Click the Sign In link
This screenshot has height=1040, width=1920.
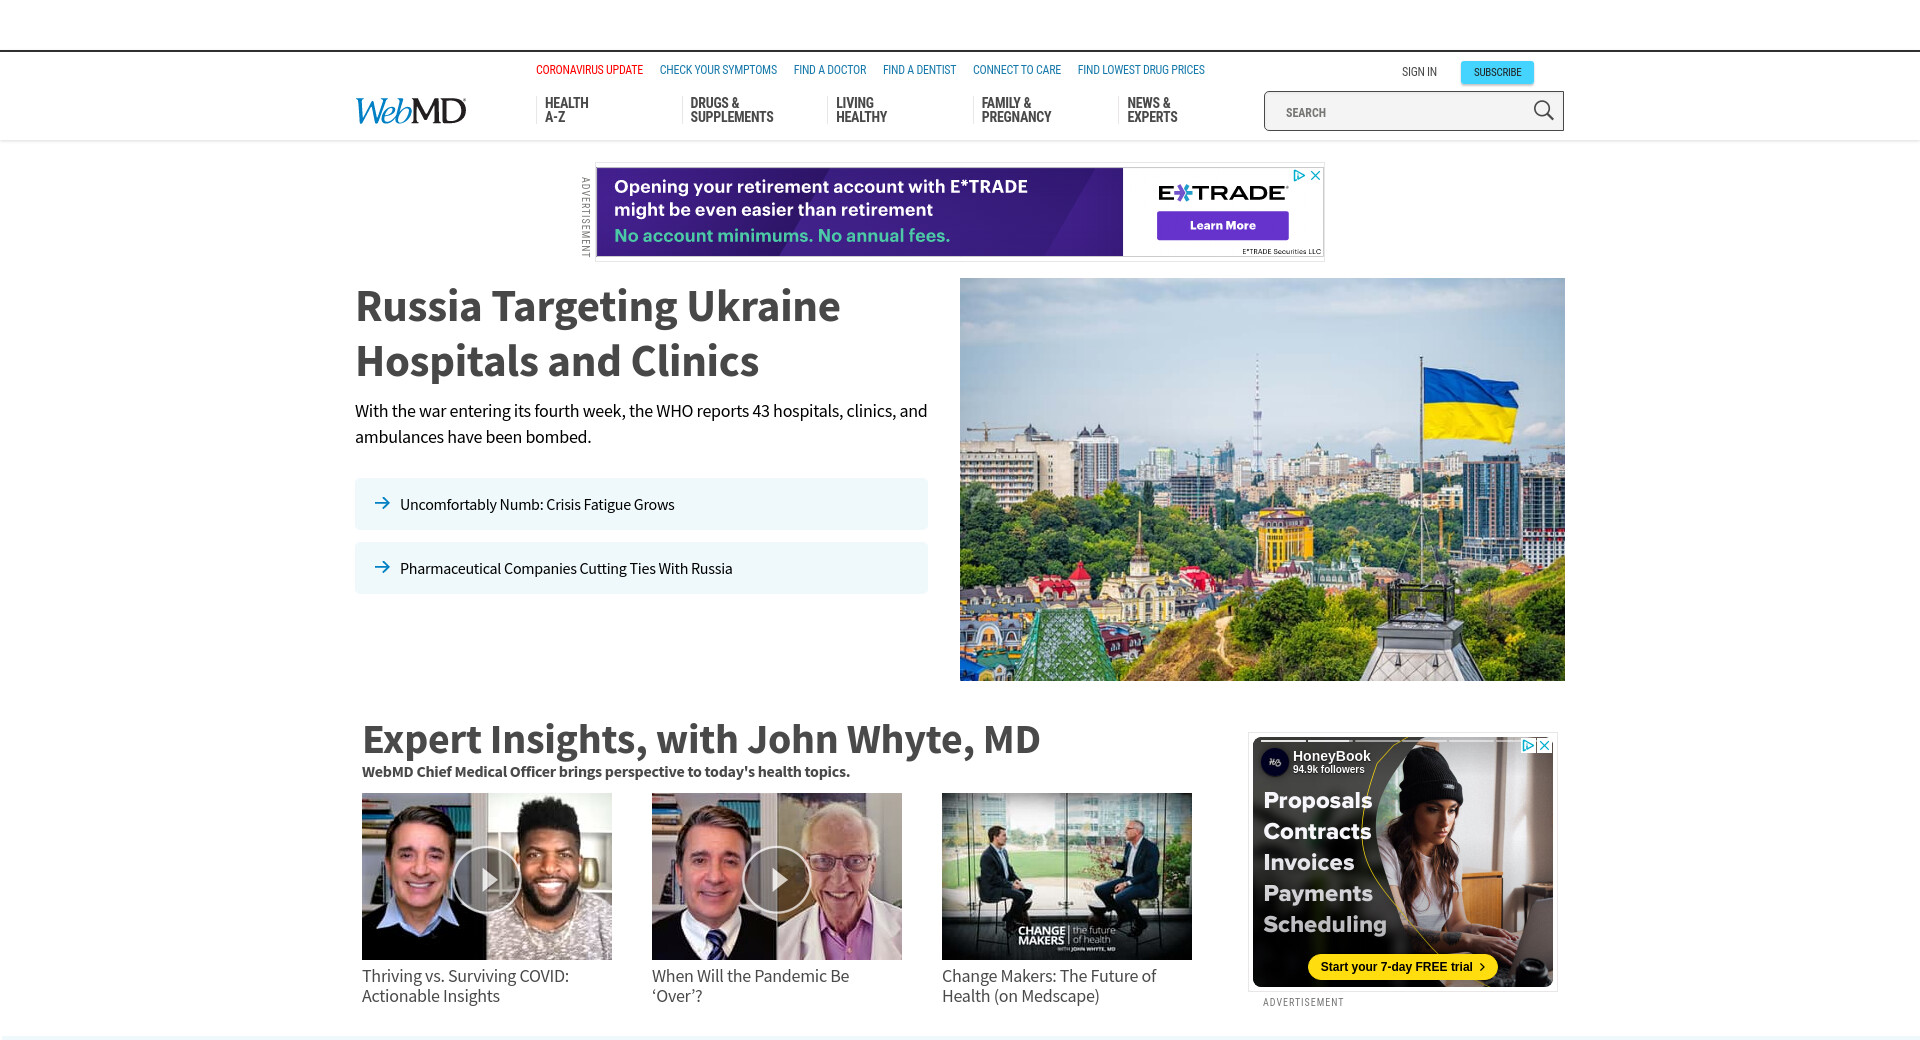[1418, 72]
